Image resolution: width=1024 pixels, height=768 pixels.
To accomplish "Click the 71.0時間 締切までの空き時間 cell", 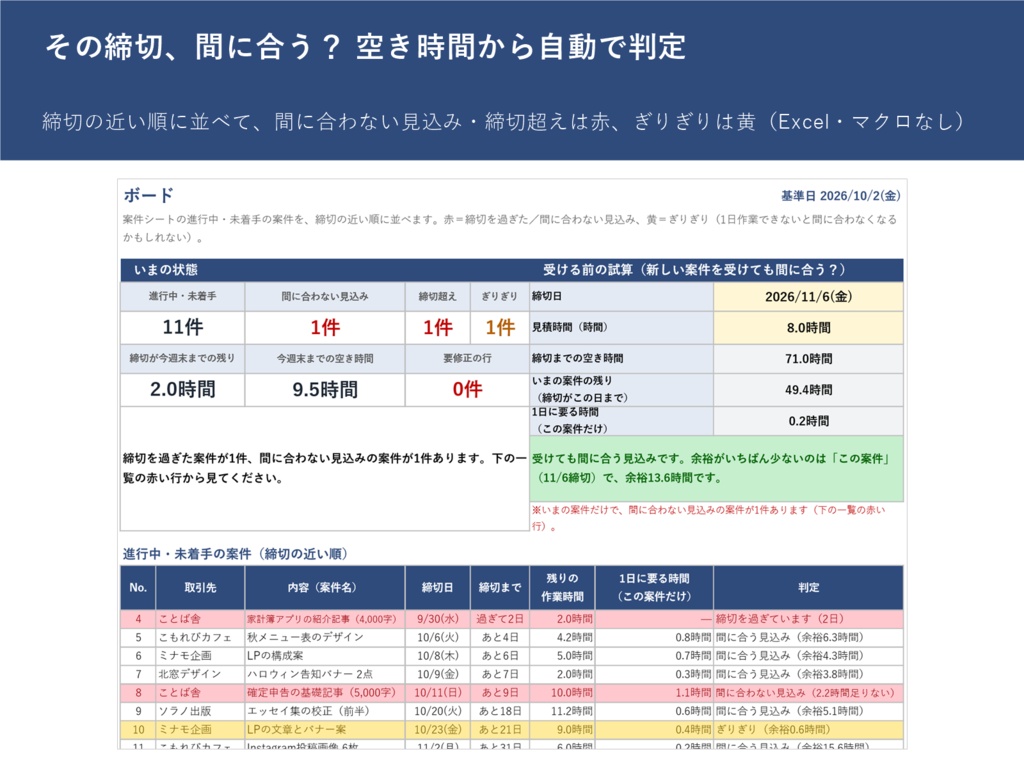I will click(808, 359).
